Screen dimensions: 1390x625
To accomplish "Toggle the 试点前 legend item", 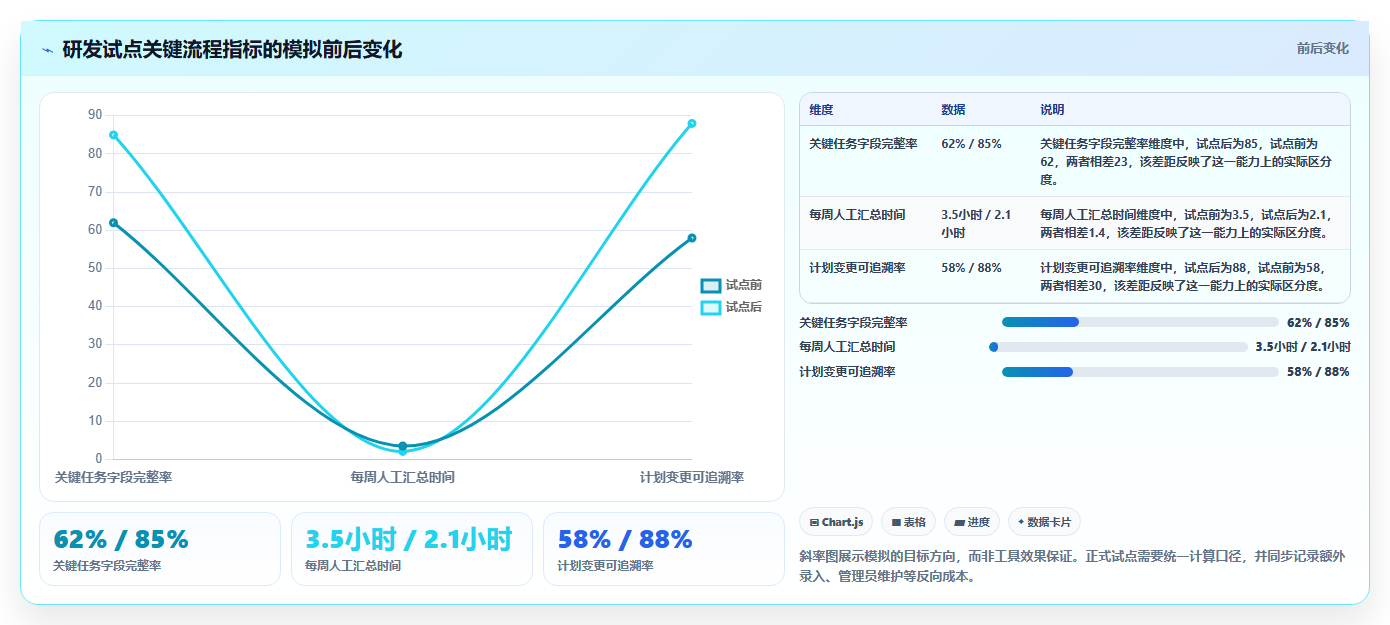I will [732, 286].
